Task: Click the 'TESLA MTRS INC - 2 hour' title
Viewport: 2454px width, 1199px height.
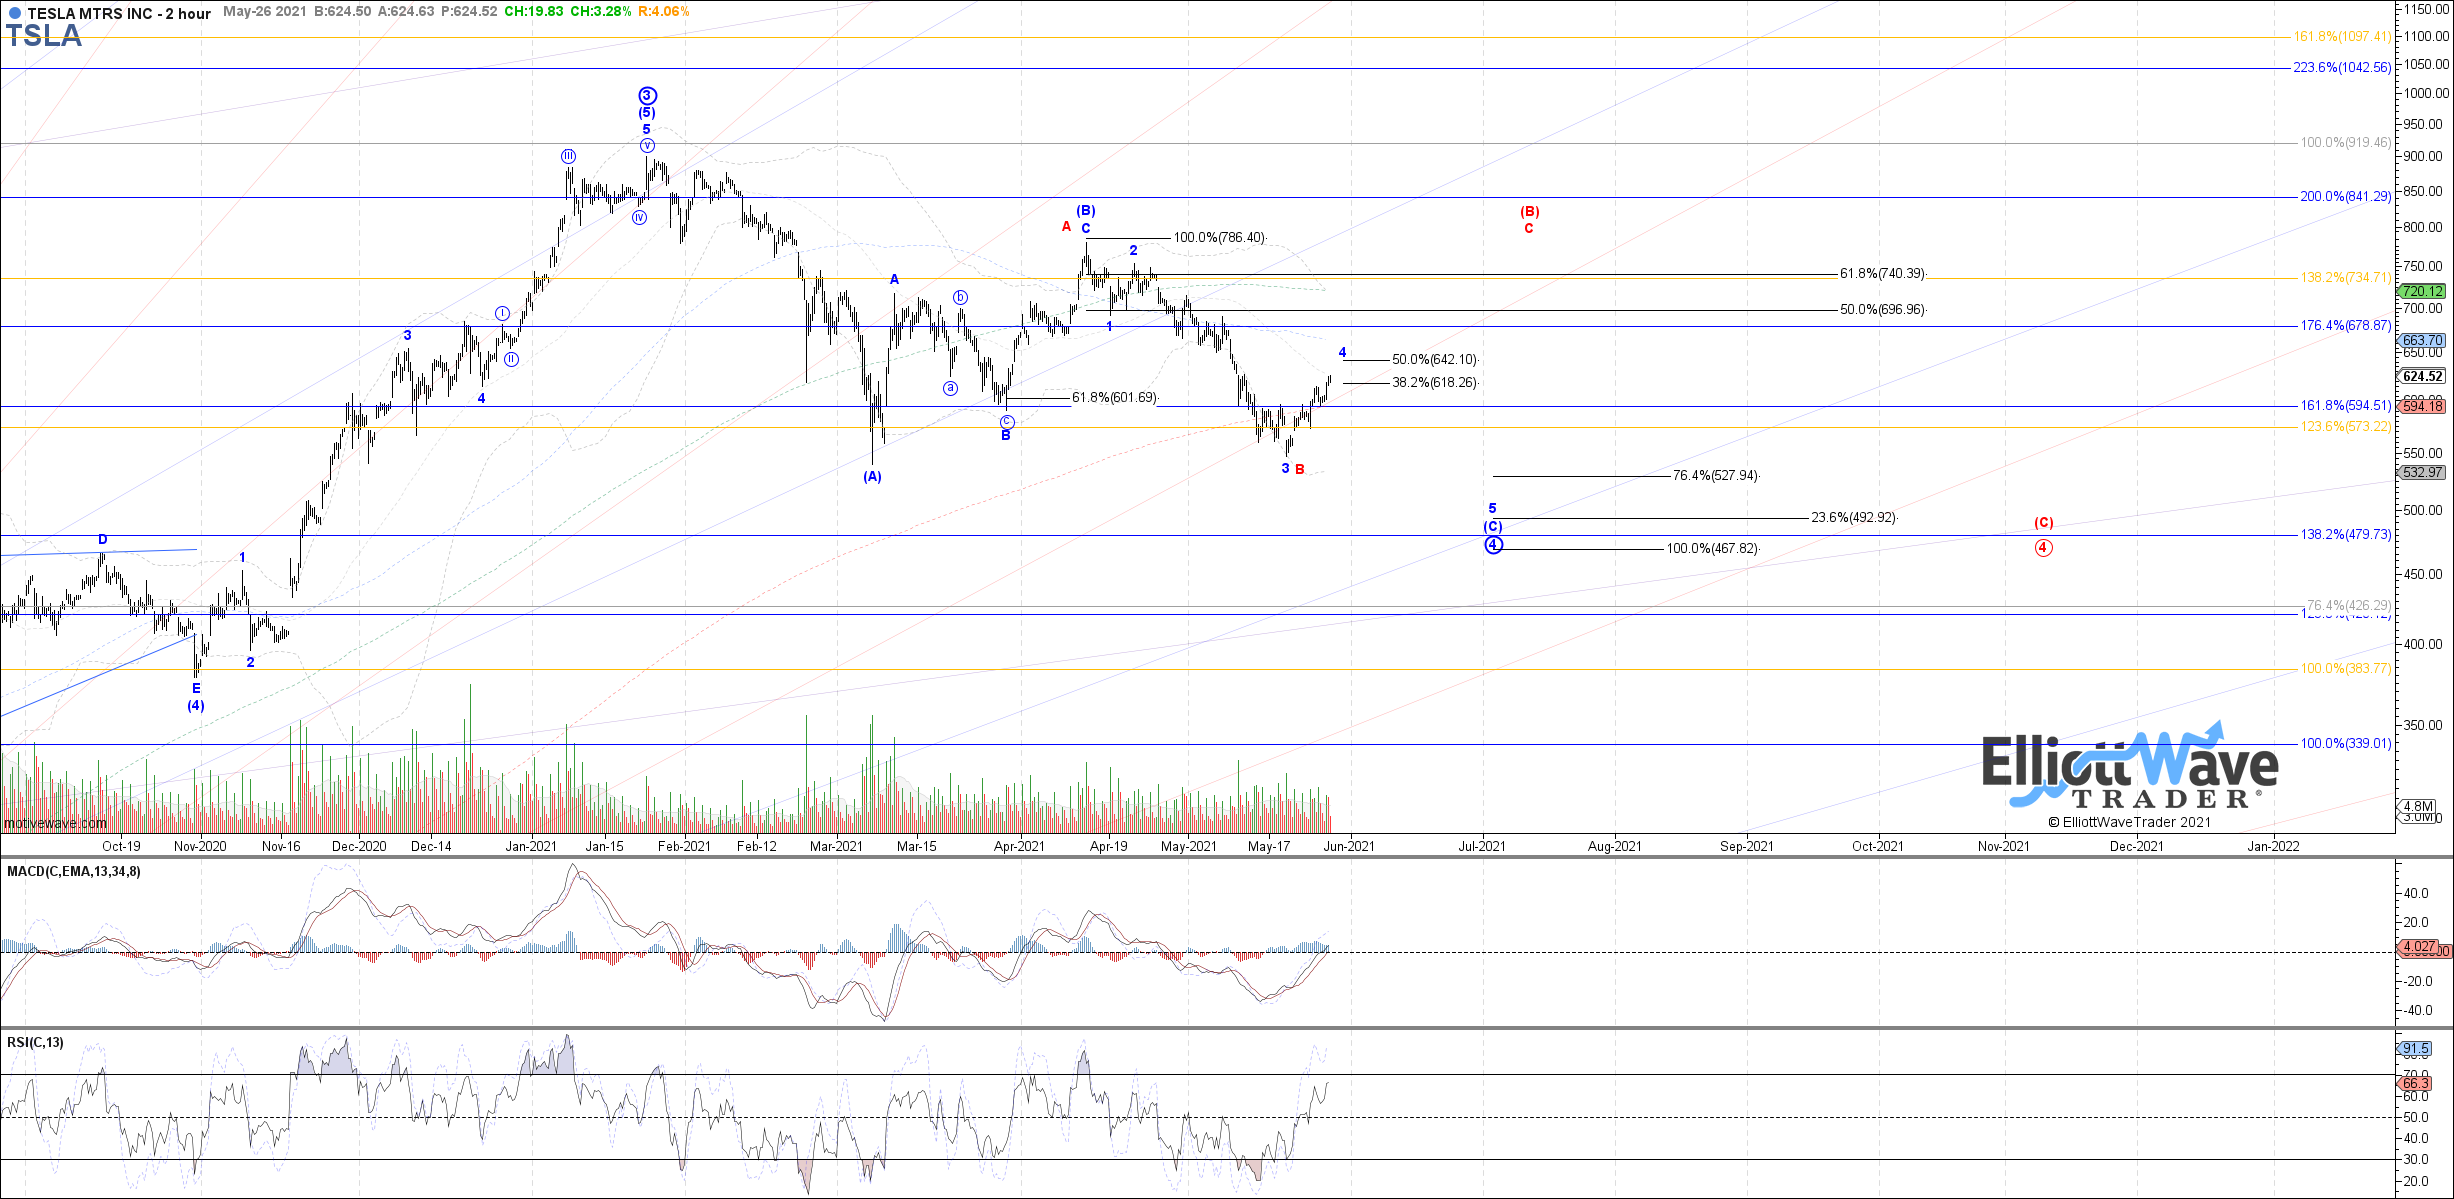Action: click(119, 13)
